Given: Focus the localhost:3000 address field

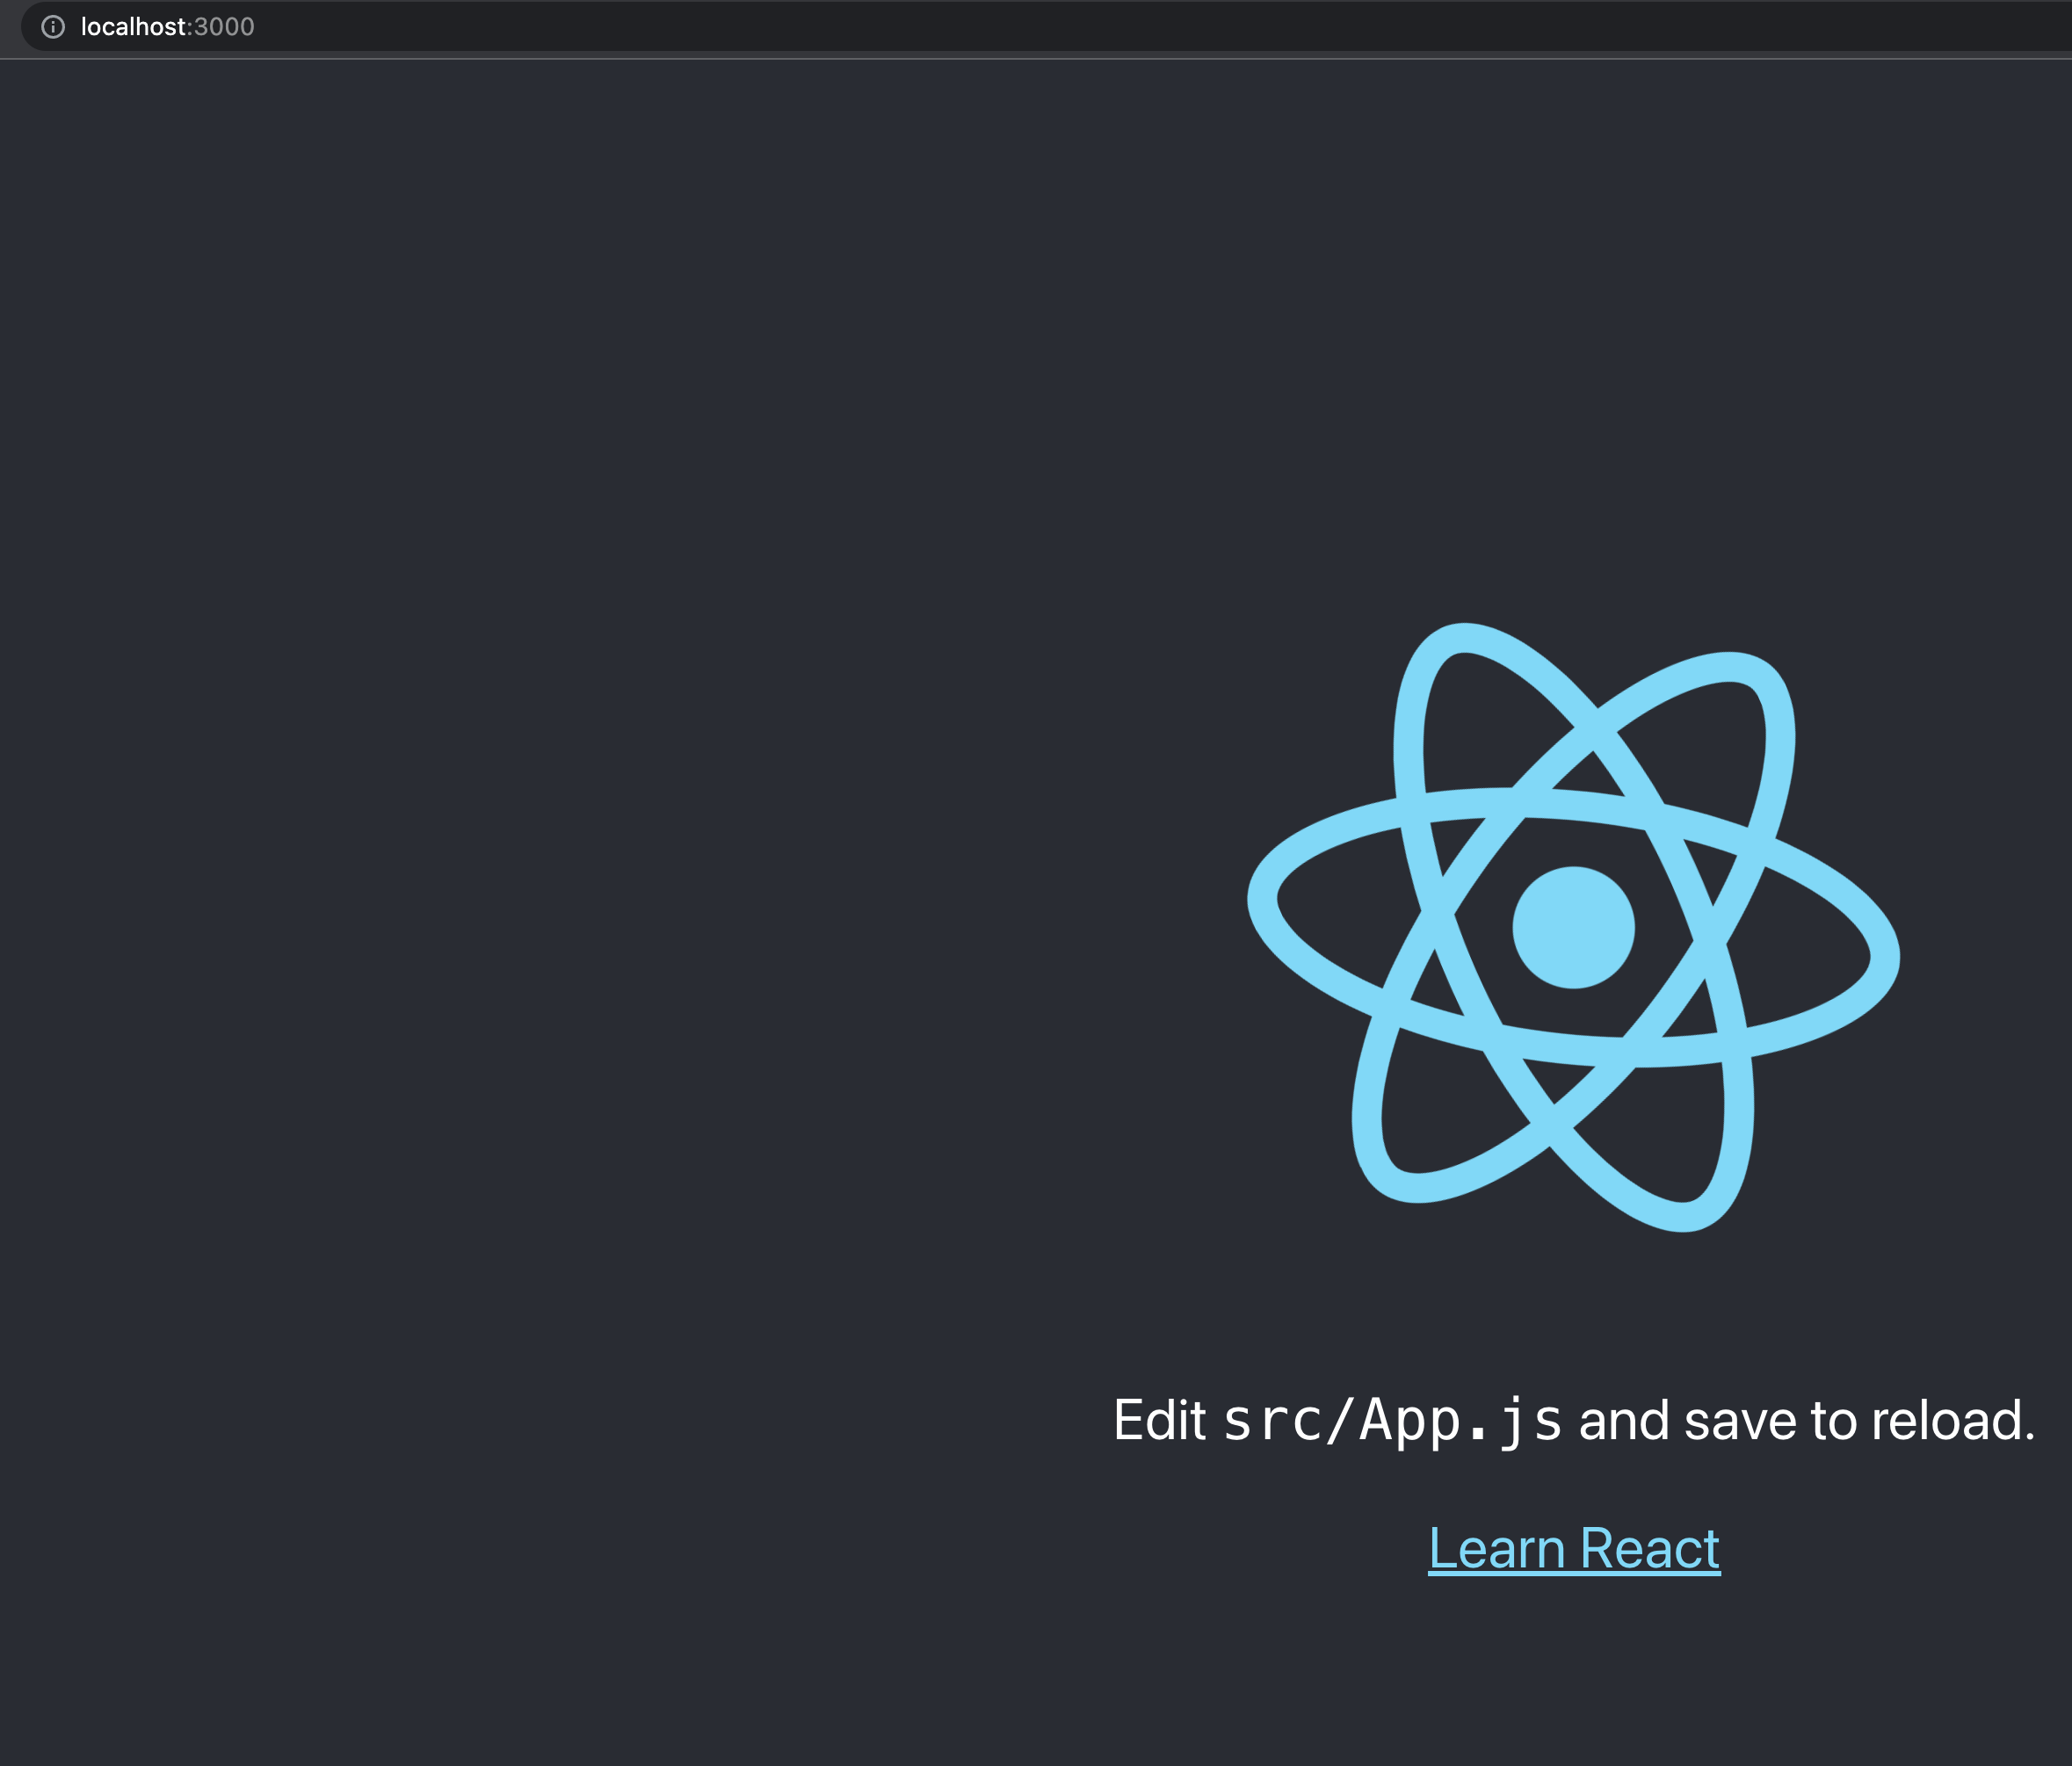Looking at the screenshot, I should (1046, 27).
